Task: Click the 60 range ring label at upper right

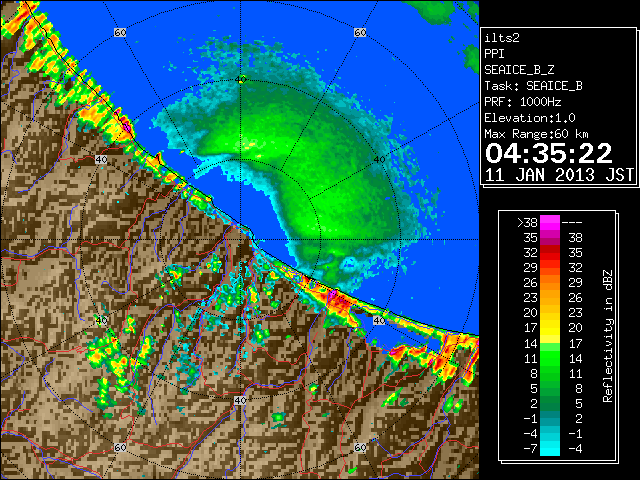Action: pos(360,32)
